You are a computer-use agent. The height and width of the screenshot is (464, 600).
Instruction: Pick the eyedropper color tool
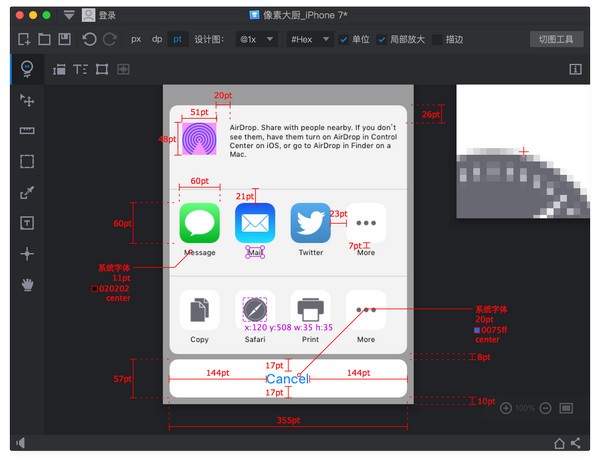27,192
